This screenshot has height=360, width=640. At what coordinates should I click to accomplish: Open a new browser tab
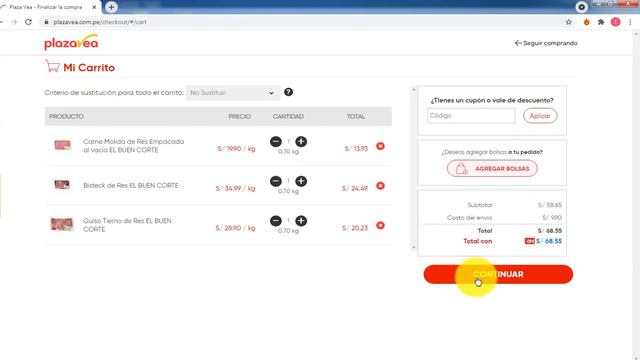[x=111, y=7]
